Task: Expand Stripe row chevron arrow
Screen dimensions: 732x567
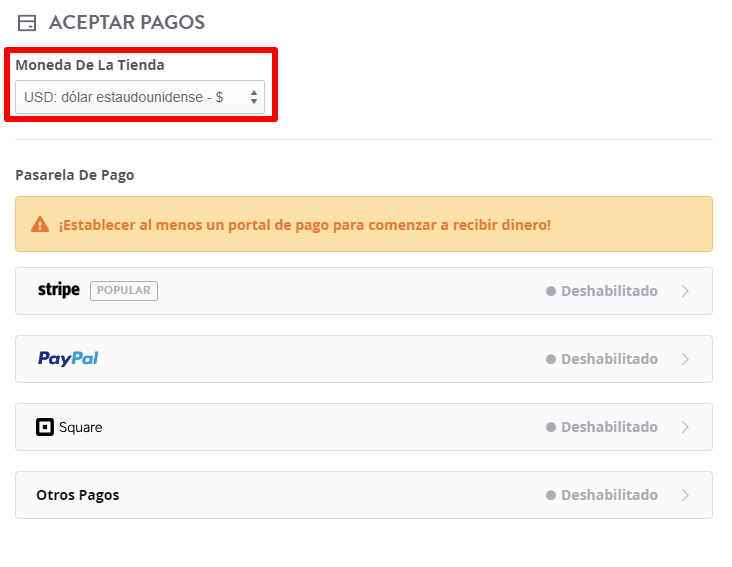Action: tap(685, 291)
